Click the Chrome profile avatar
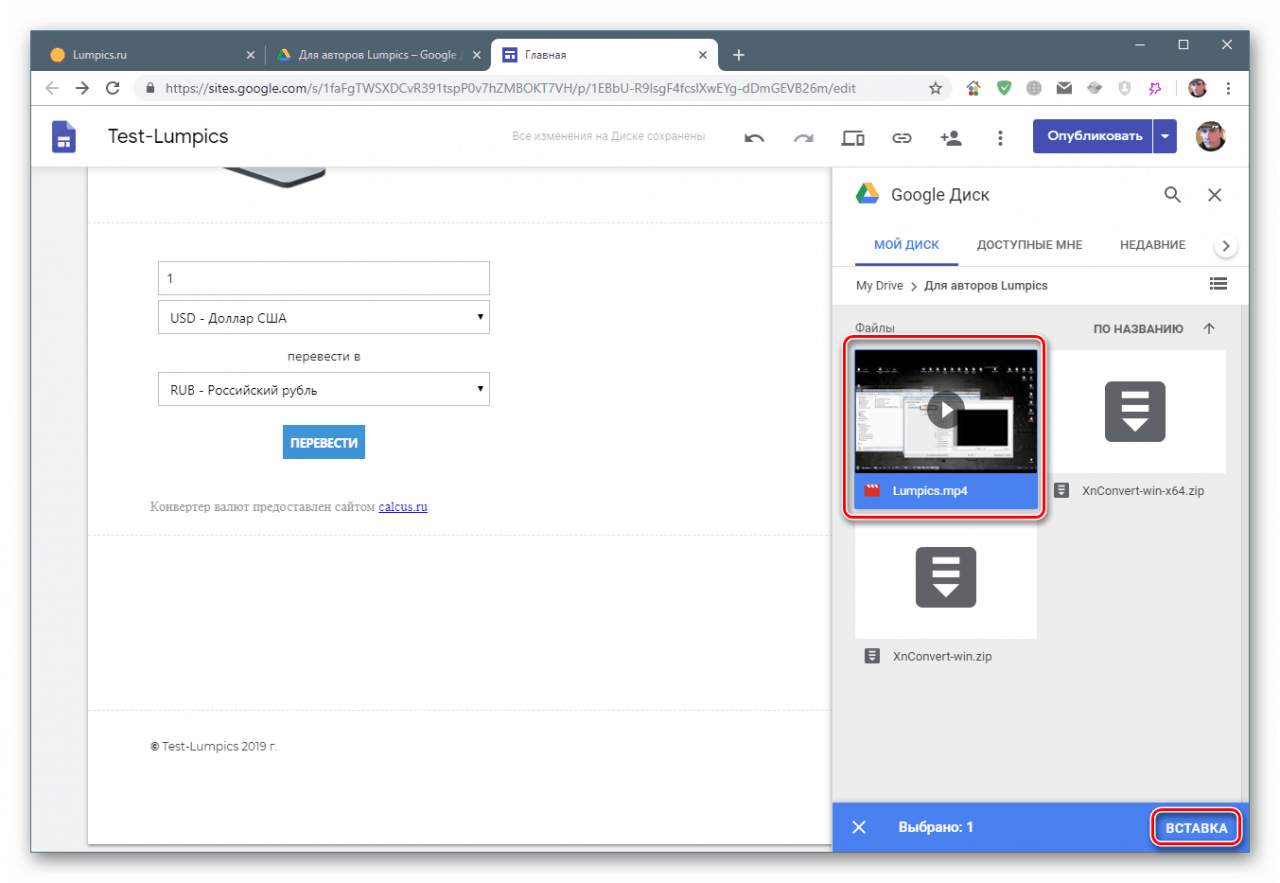The width and height of the screenshot is (1280, 883). [x=1197, y=88]
